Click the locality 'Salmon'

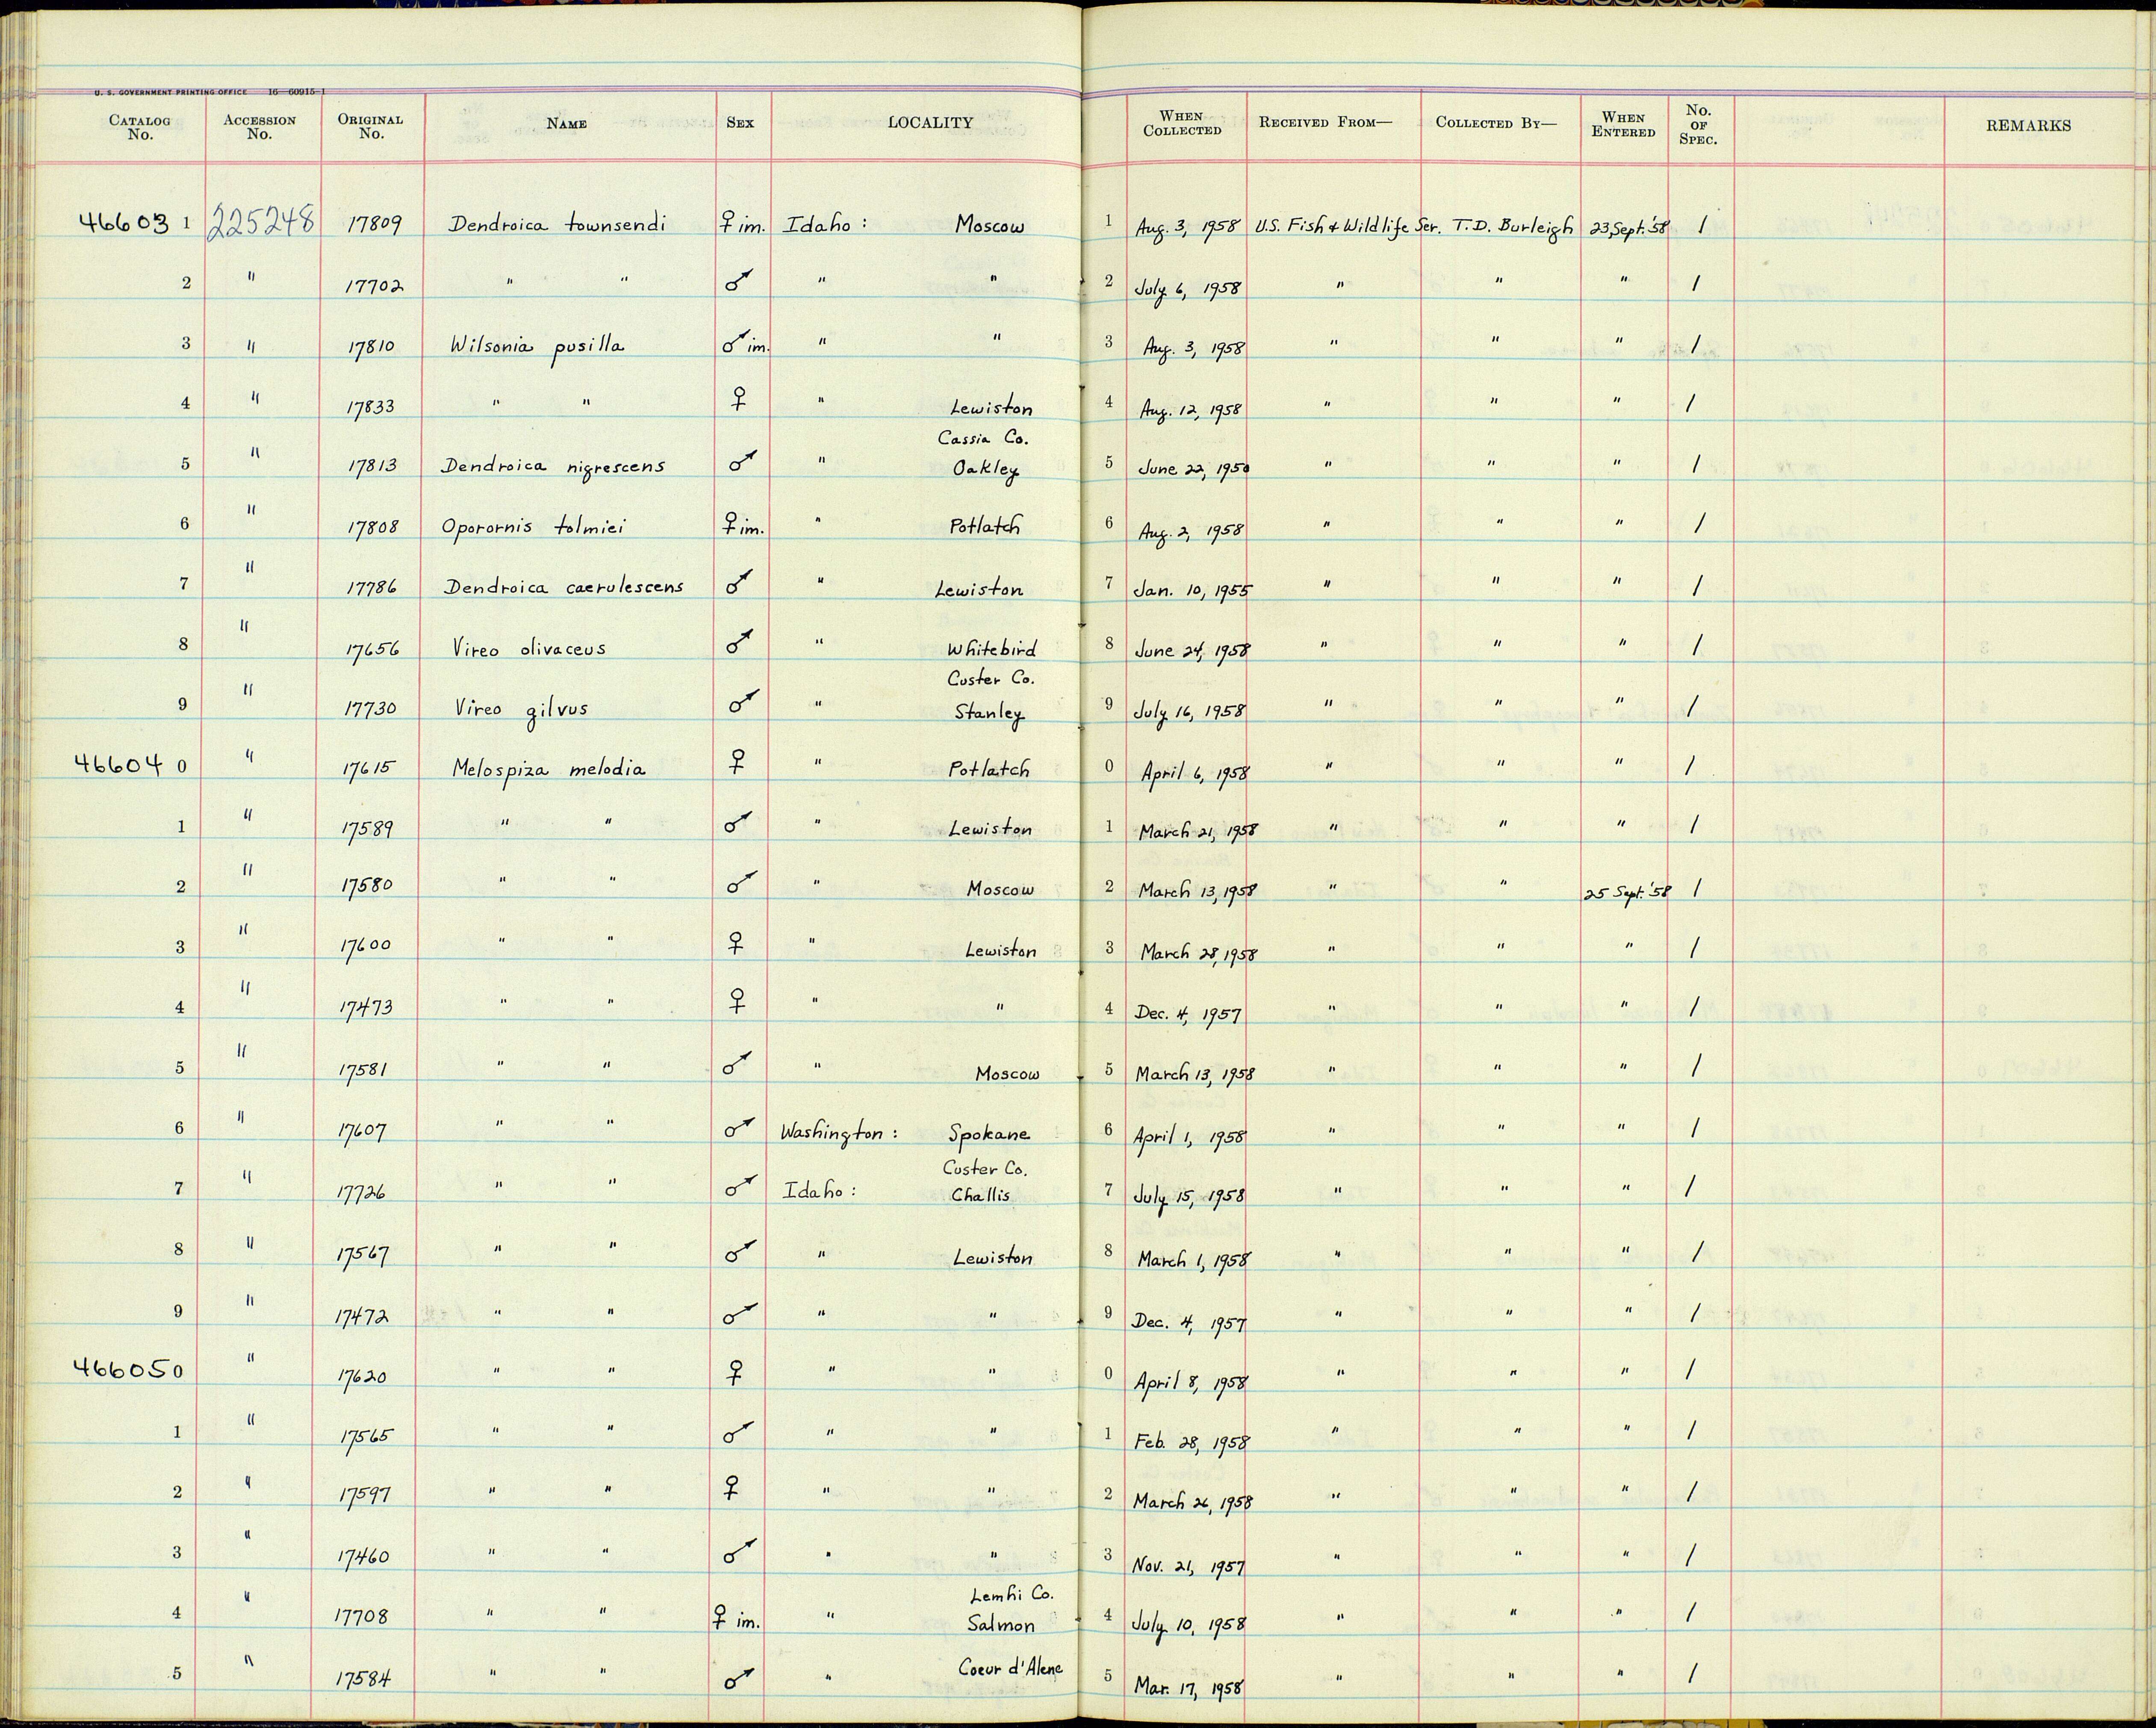(1001, 1624)
